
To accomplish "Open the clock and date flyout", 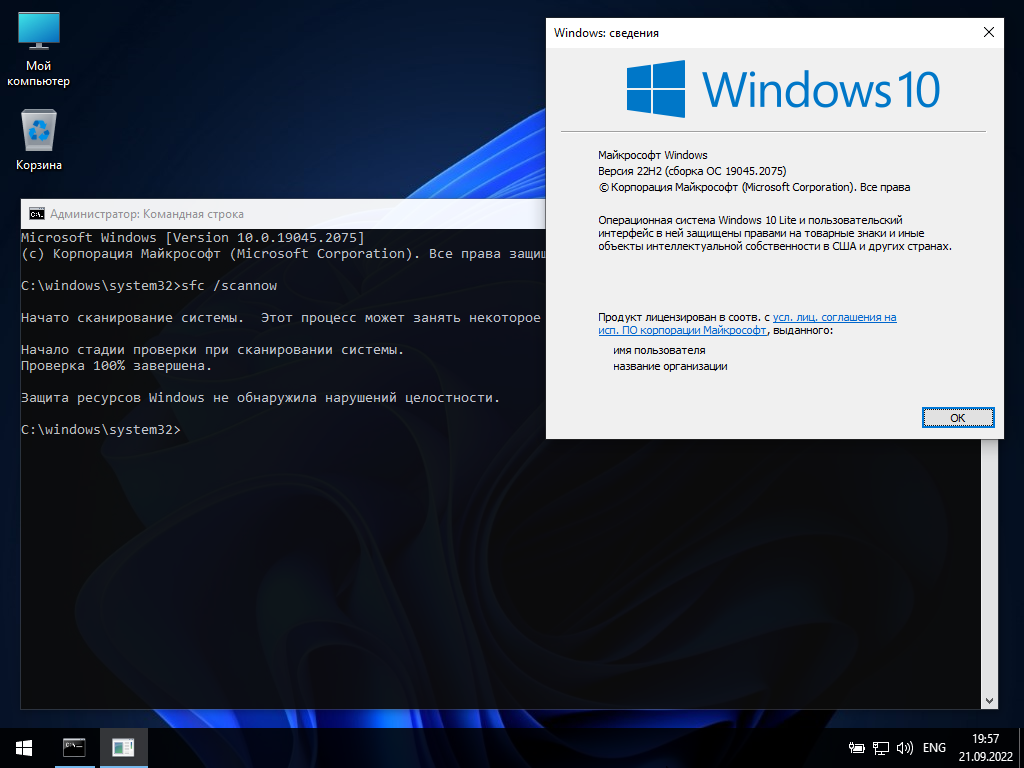I will [984, 747].
